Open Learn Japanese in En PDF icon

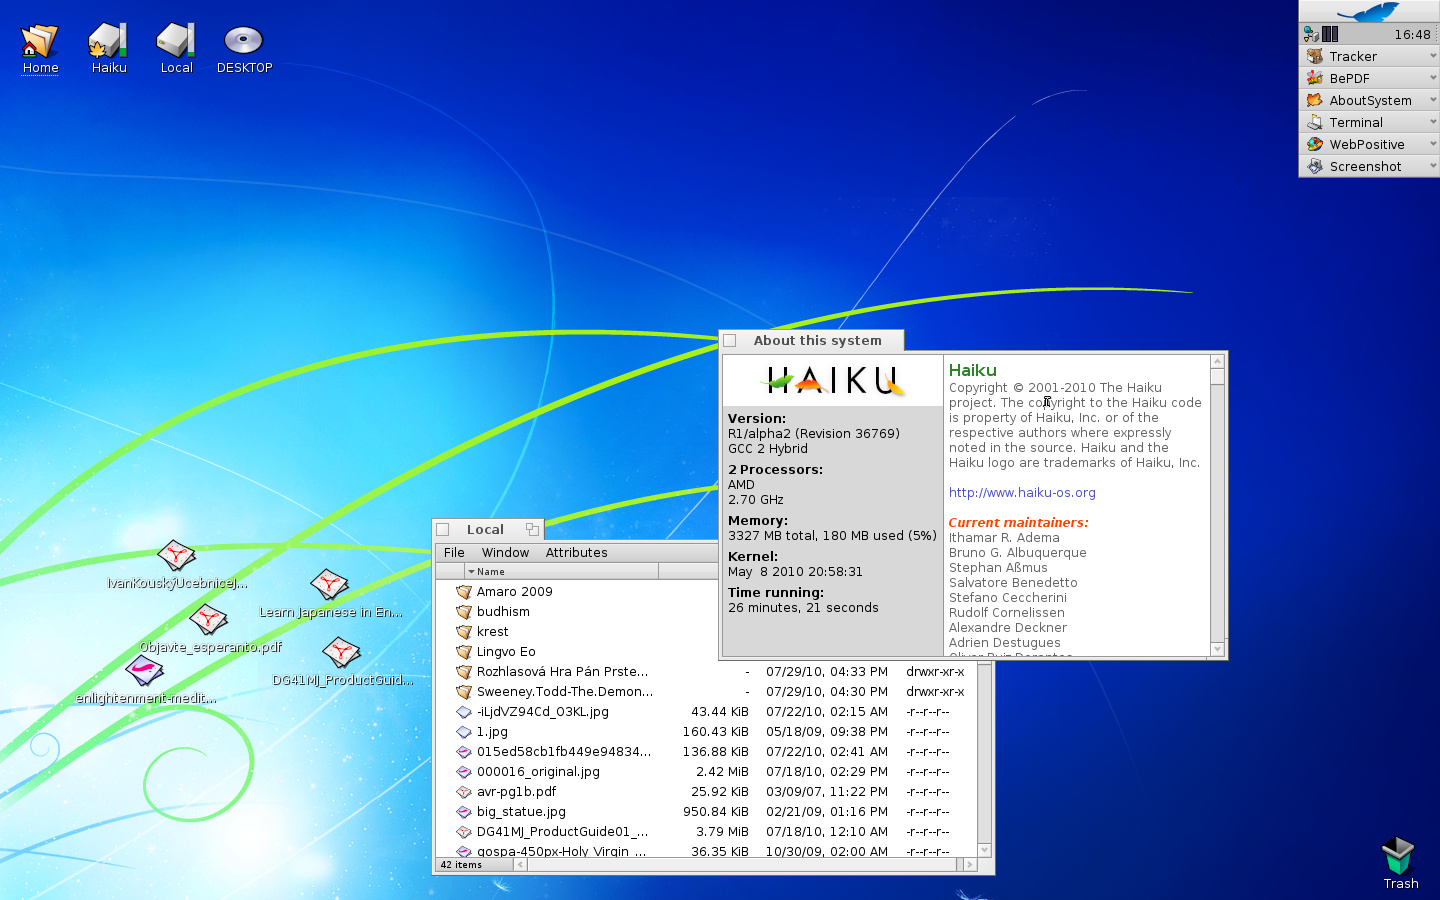click(329, 584)
